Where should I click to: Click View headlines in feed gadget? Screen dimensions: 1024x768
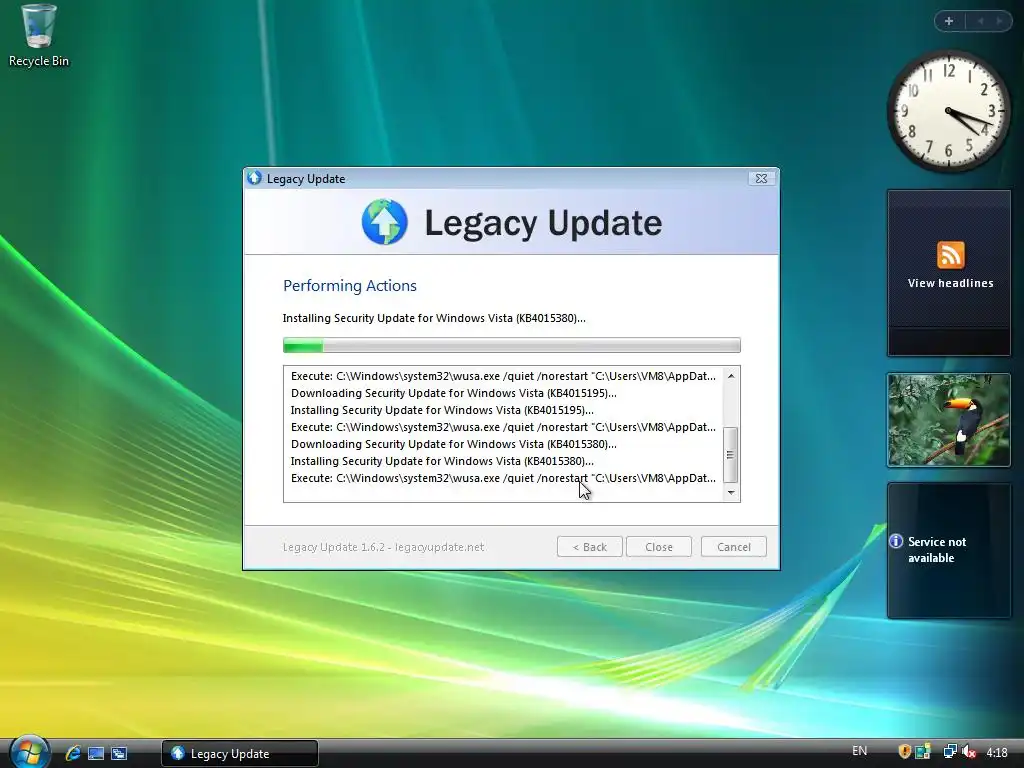(950, 283)
